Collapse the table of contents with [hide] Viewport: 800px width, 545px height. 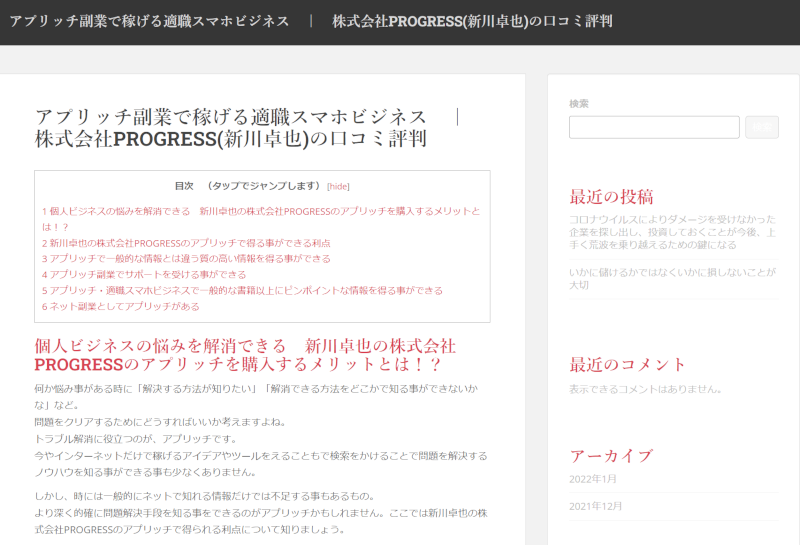coord(338,186)
